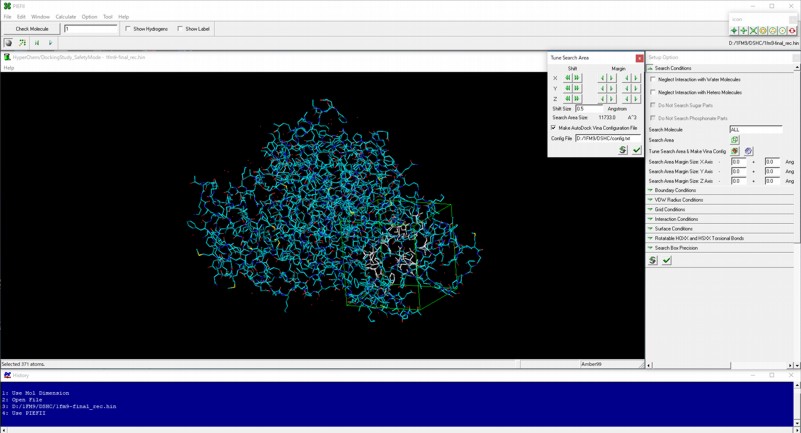The image size is (801, 433).
Task: Click the sphere rendering icon in toolbar
Action: (x=8, y=43)
